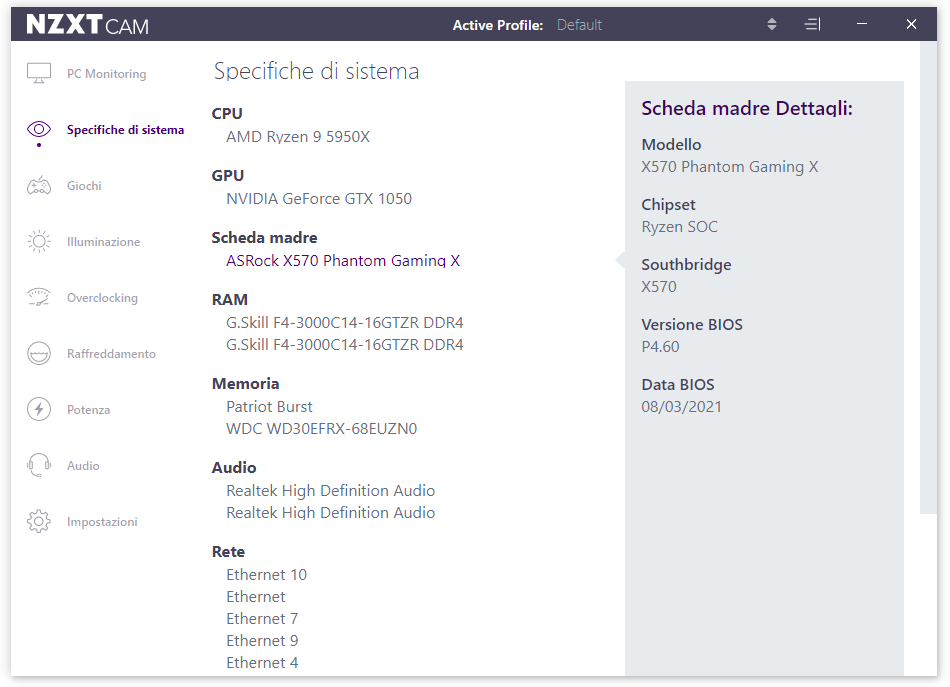The height and width of the screenshot is (687, 950).
Task: Click the Scheda madre section label
Action: pyautogui.click(x=265, y=237)
